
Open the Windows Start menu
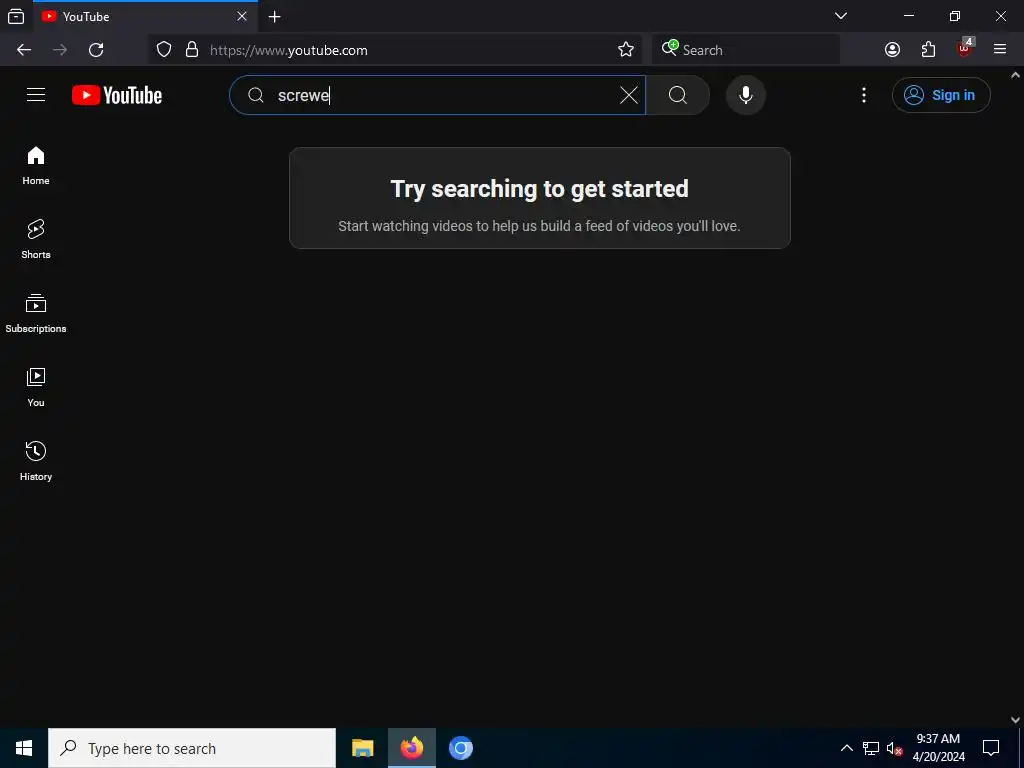pyautogui.click(x=24, y=748)
